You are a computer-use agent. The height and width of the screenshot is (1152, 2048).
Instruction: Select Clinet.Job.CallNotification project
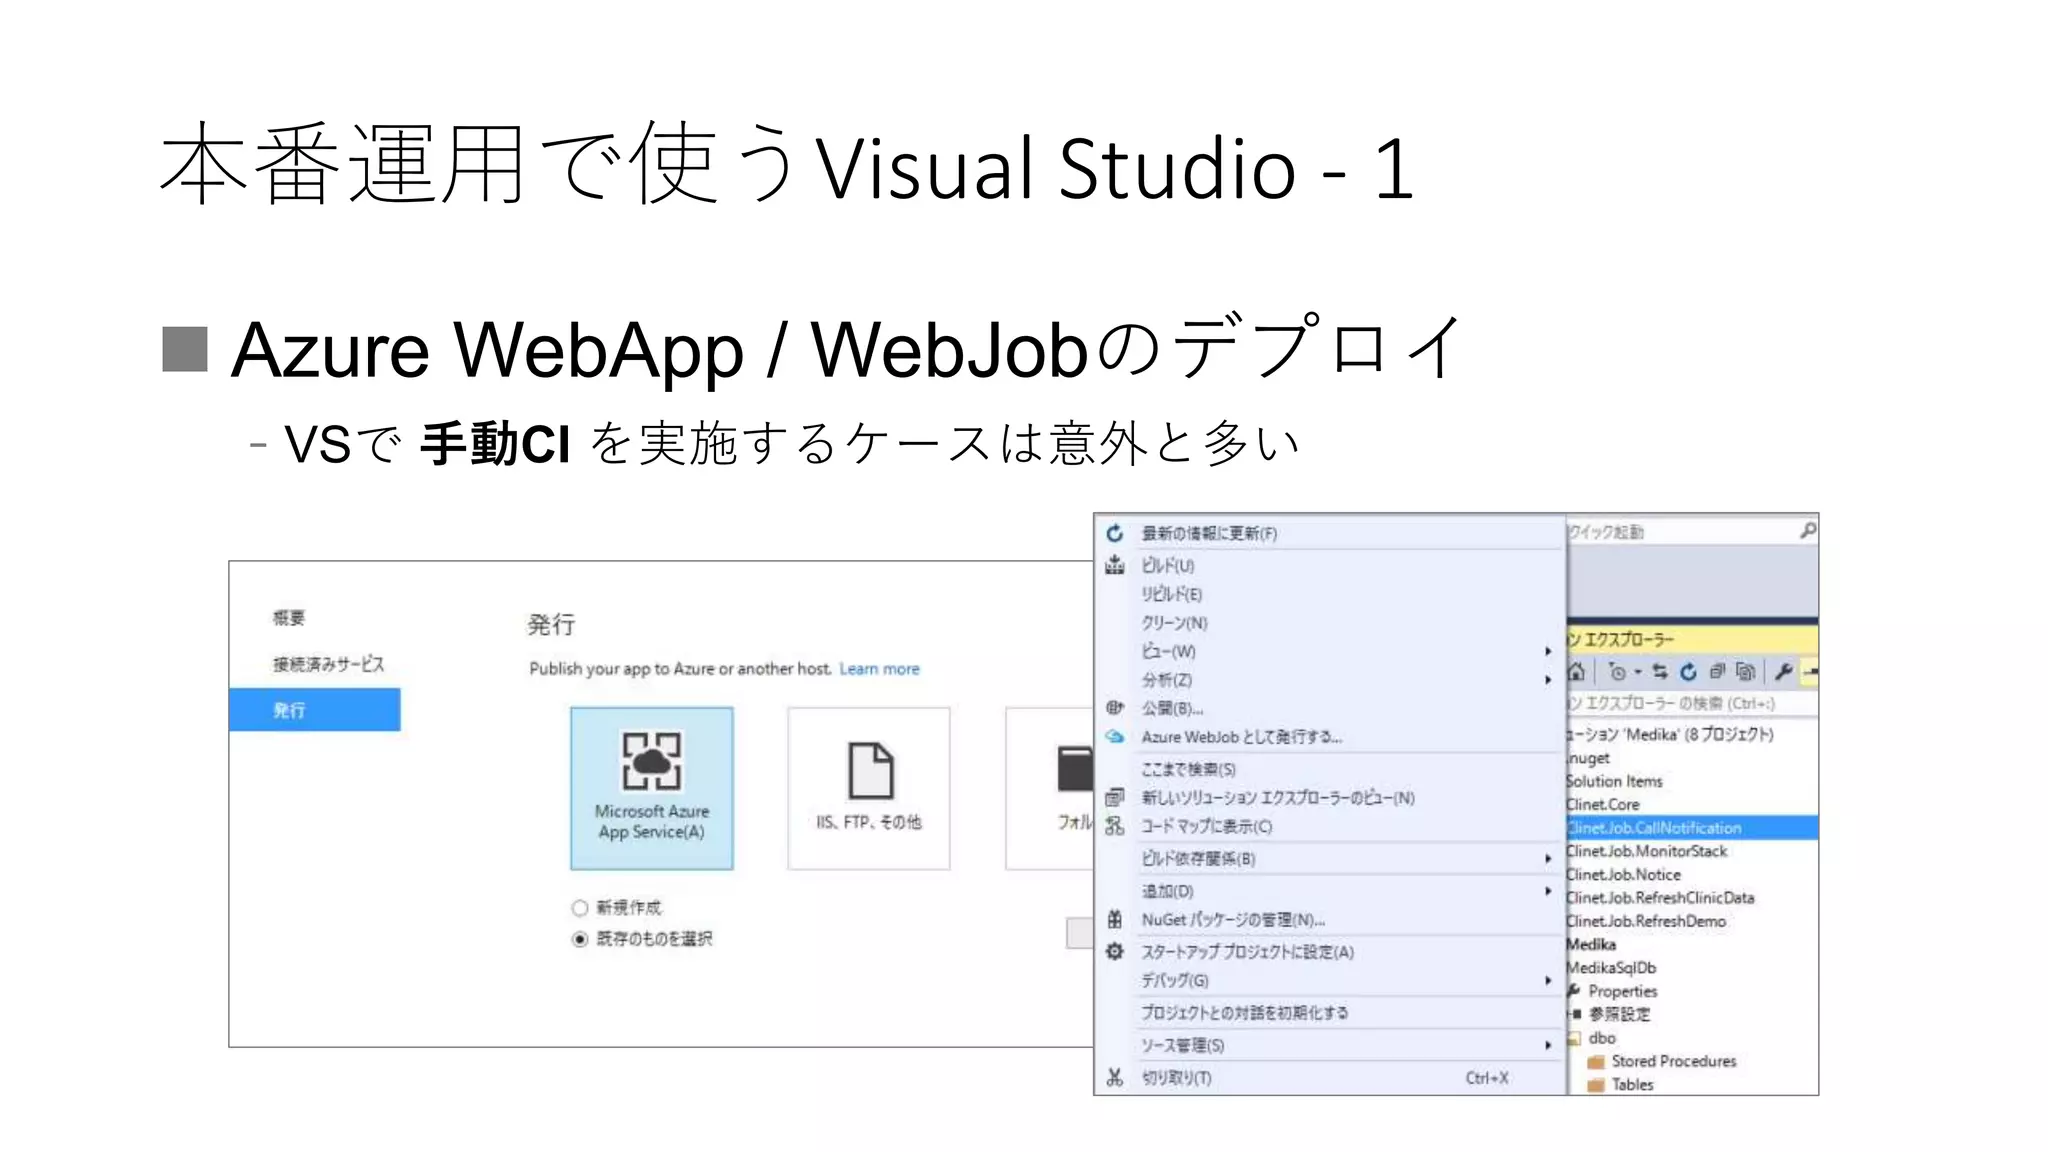click(1692, 828)
